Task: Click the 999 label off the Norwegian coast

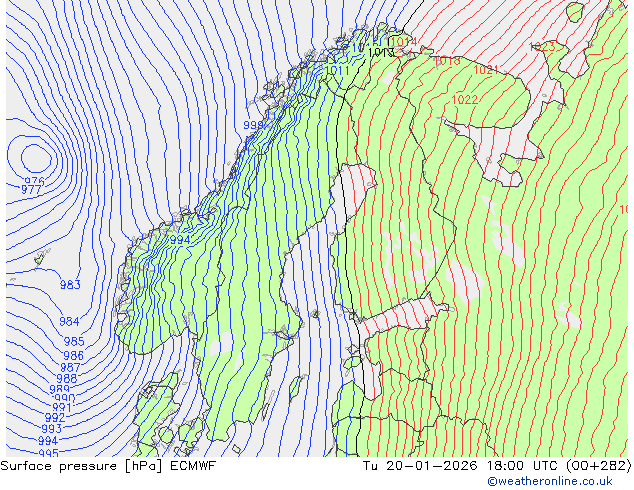Action: (x=253, y=125)
